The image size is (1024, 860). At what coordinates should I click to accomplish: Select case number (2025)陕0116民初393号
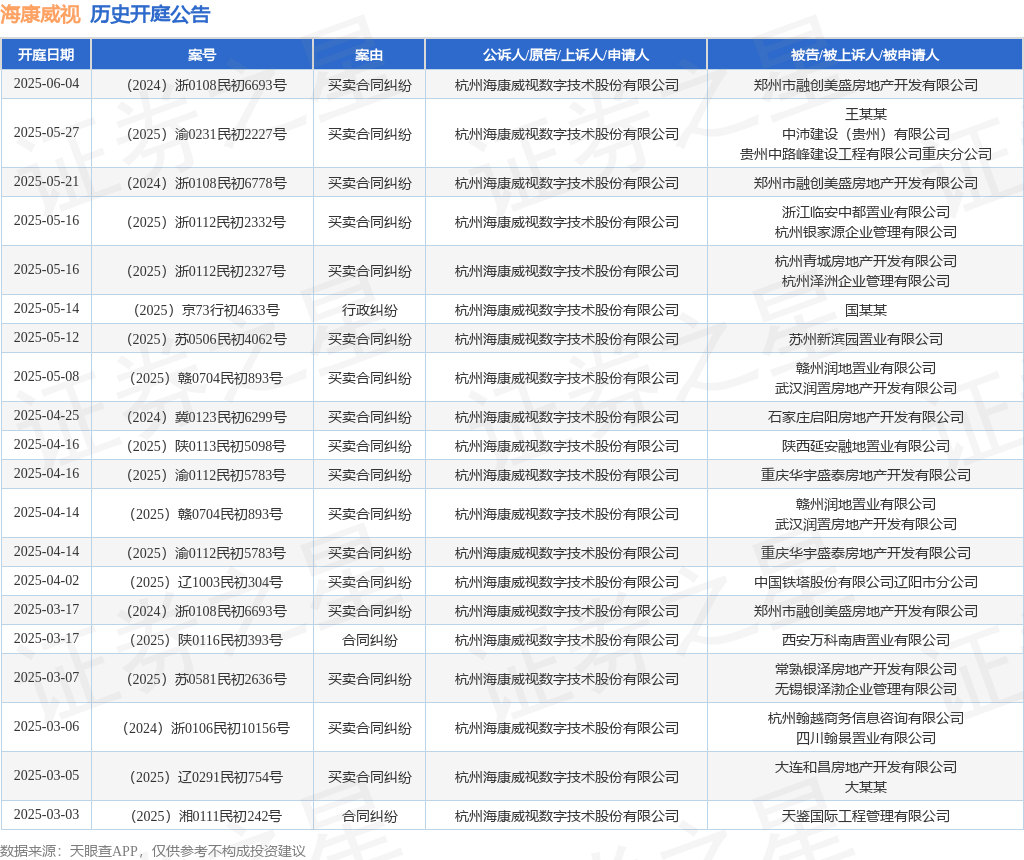pos(206,640)
